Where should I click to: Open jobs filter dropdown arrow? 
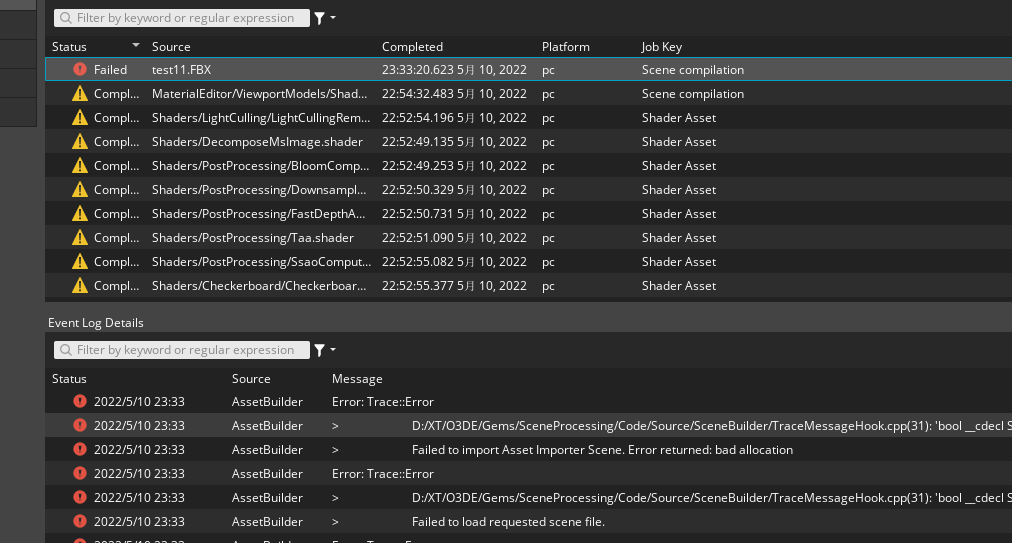[x=333, y=18]
